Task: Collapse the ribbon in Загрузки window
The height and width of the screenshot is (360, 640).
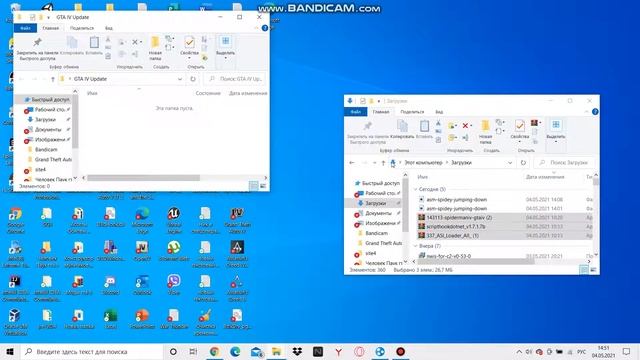Action: (x=587, y=112)
